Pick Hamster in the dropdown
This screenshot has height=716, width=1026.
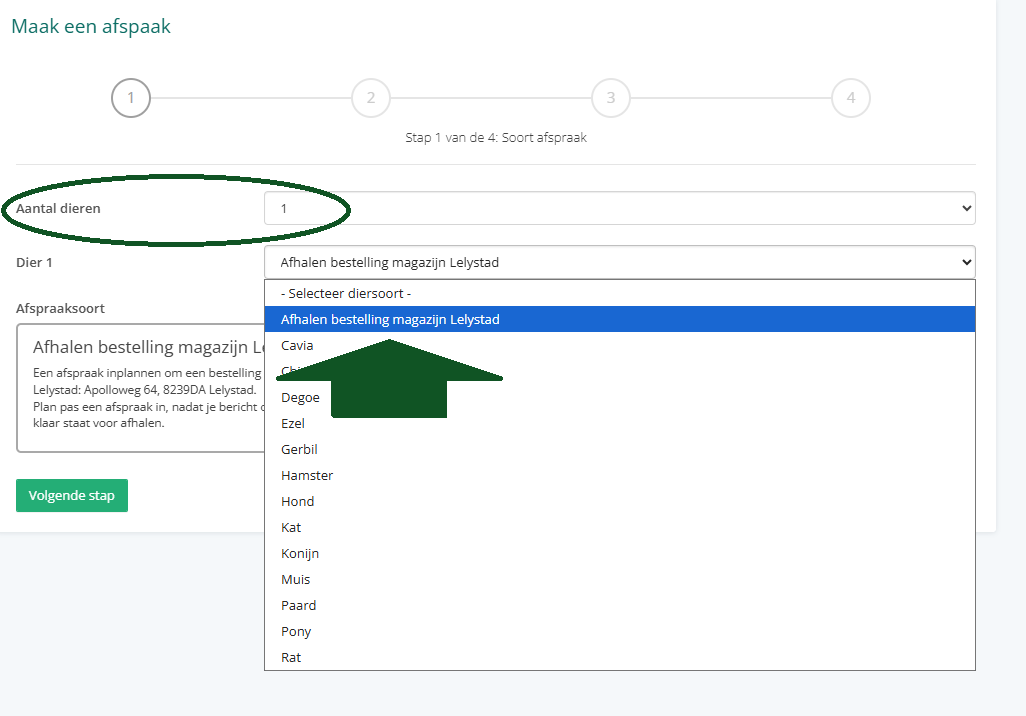(307, 476)
